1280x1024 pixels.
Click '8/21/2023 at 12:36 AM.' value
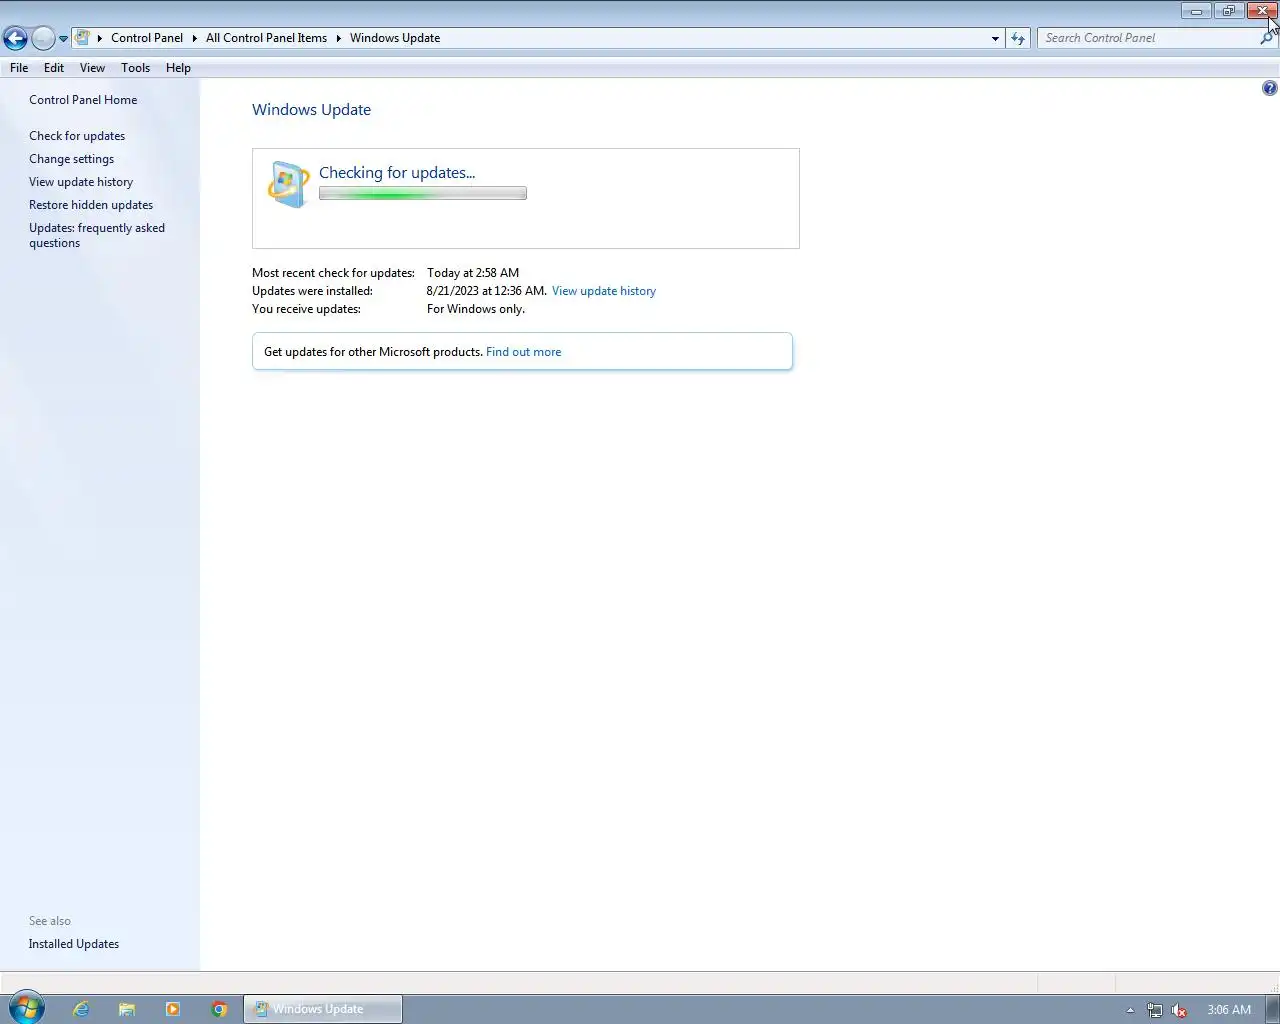[487, 291]
